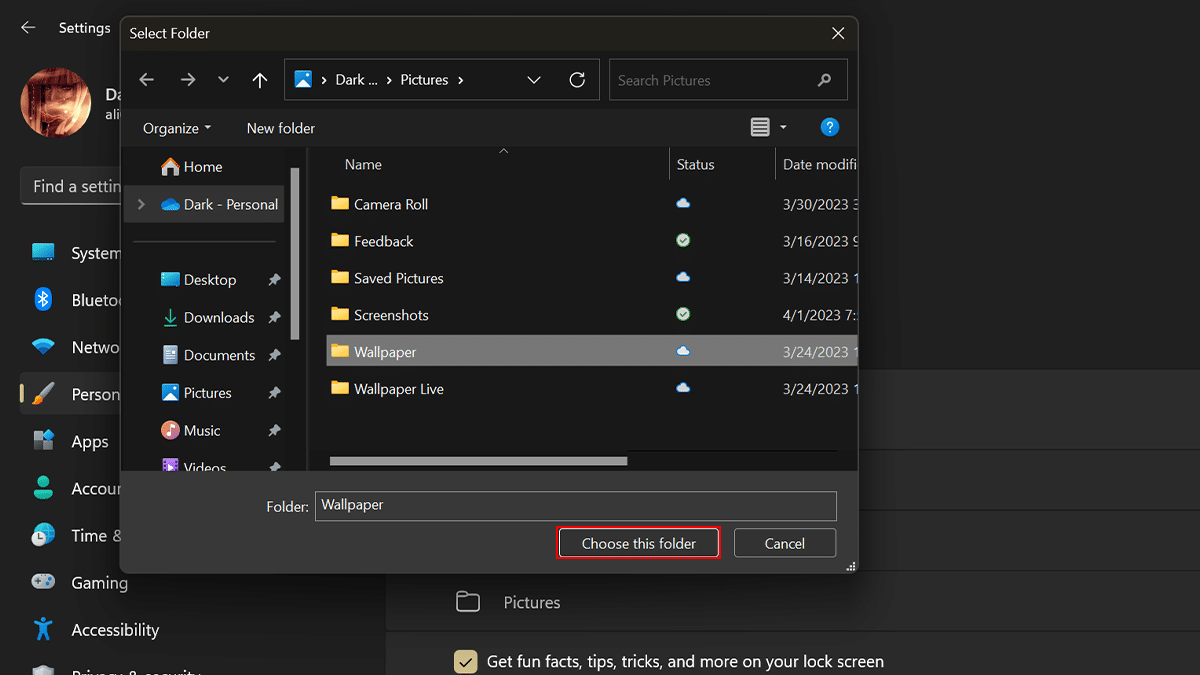Click the horizontal scrollbar in file list
Image resolution: width=1200 pixels, height=675 pixels.
(x=478, y=461)
